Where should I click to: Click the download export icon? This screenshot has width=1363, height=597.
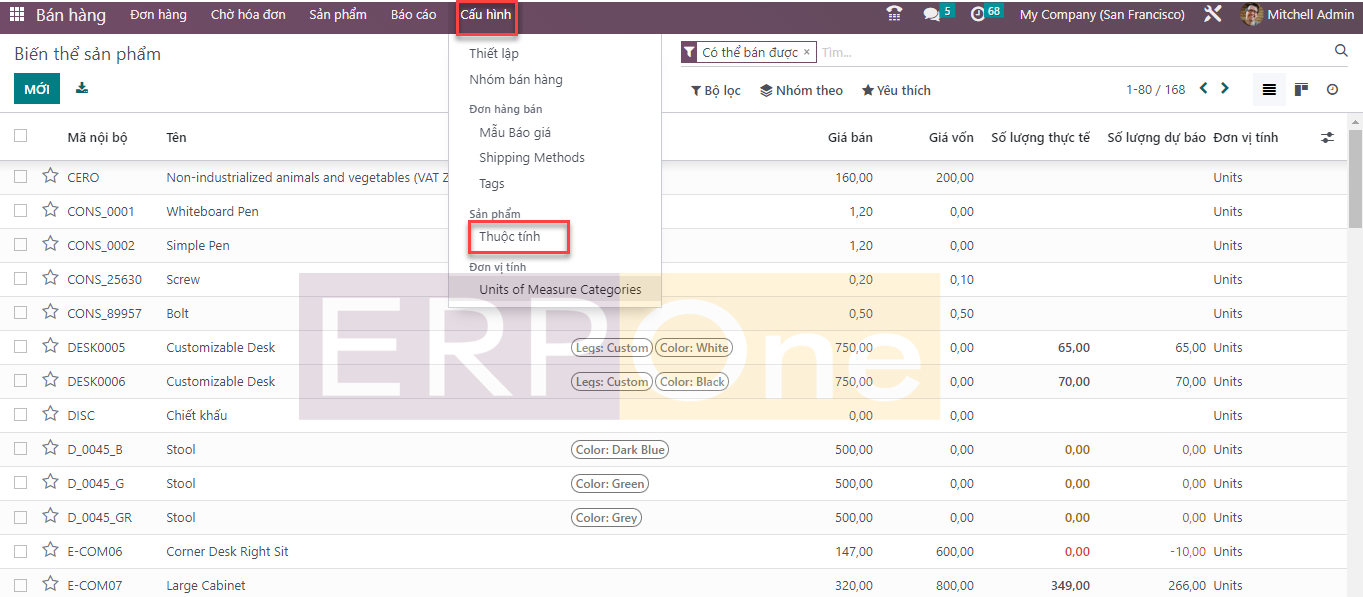click(82, 88)
